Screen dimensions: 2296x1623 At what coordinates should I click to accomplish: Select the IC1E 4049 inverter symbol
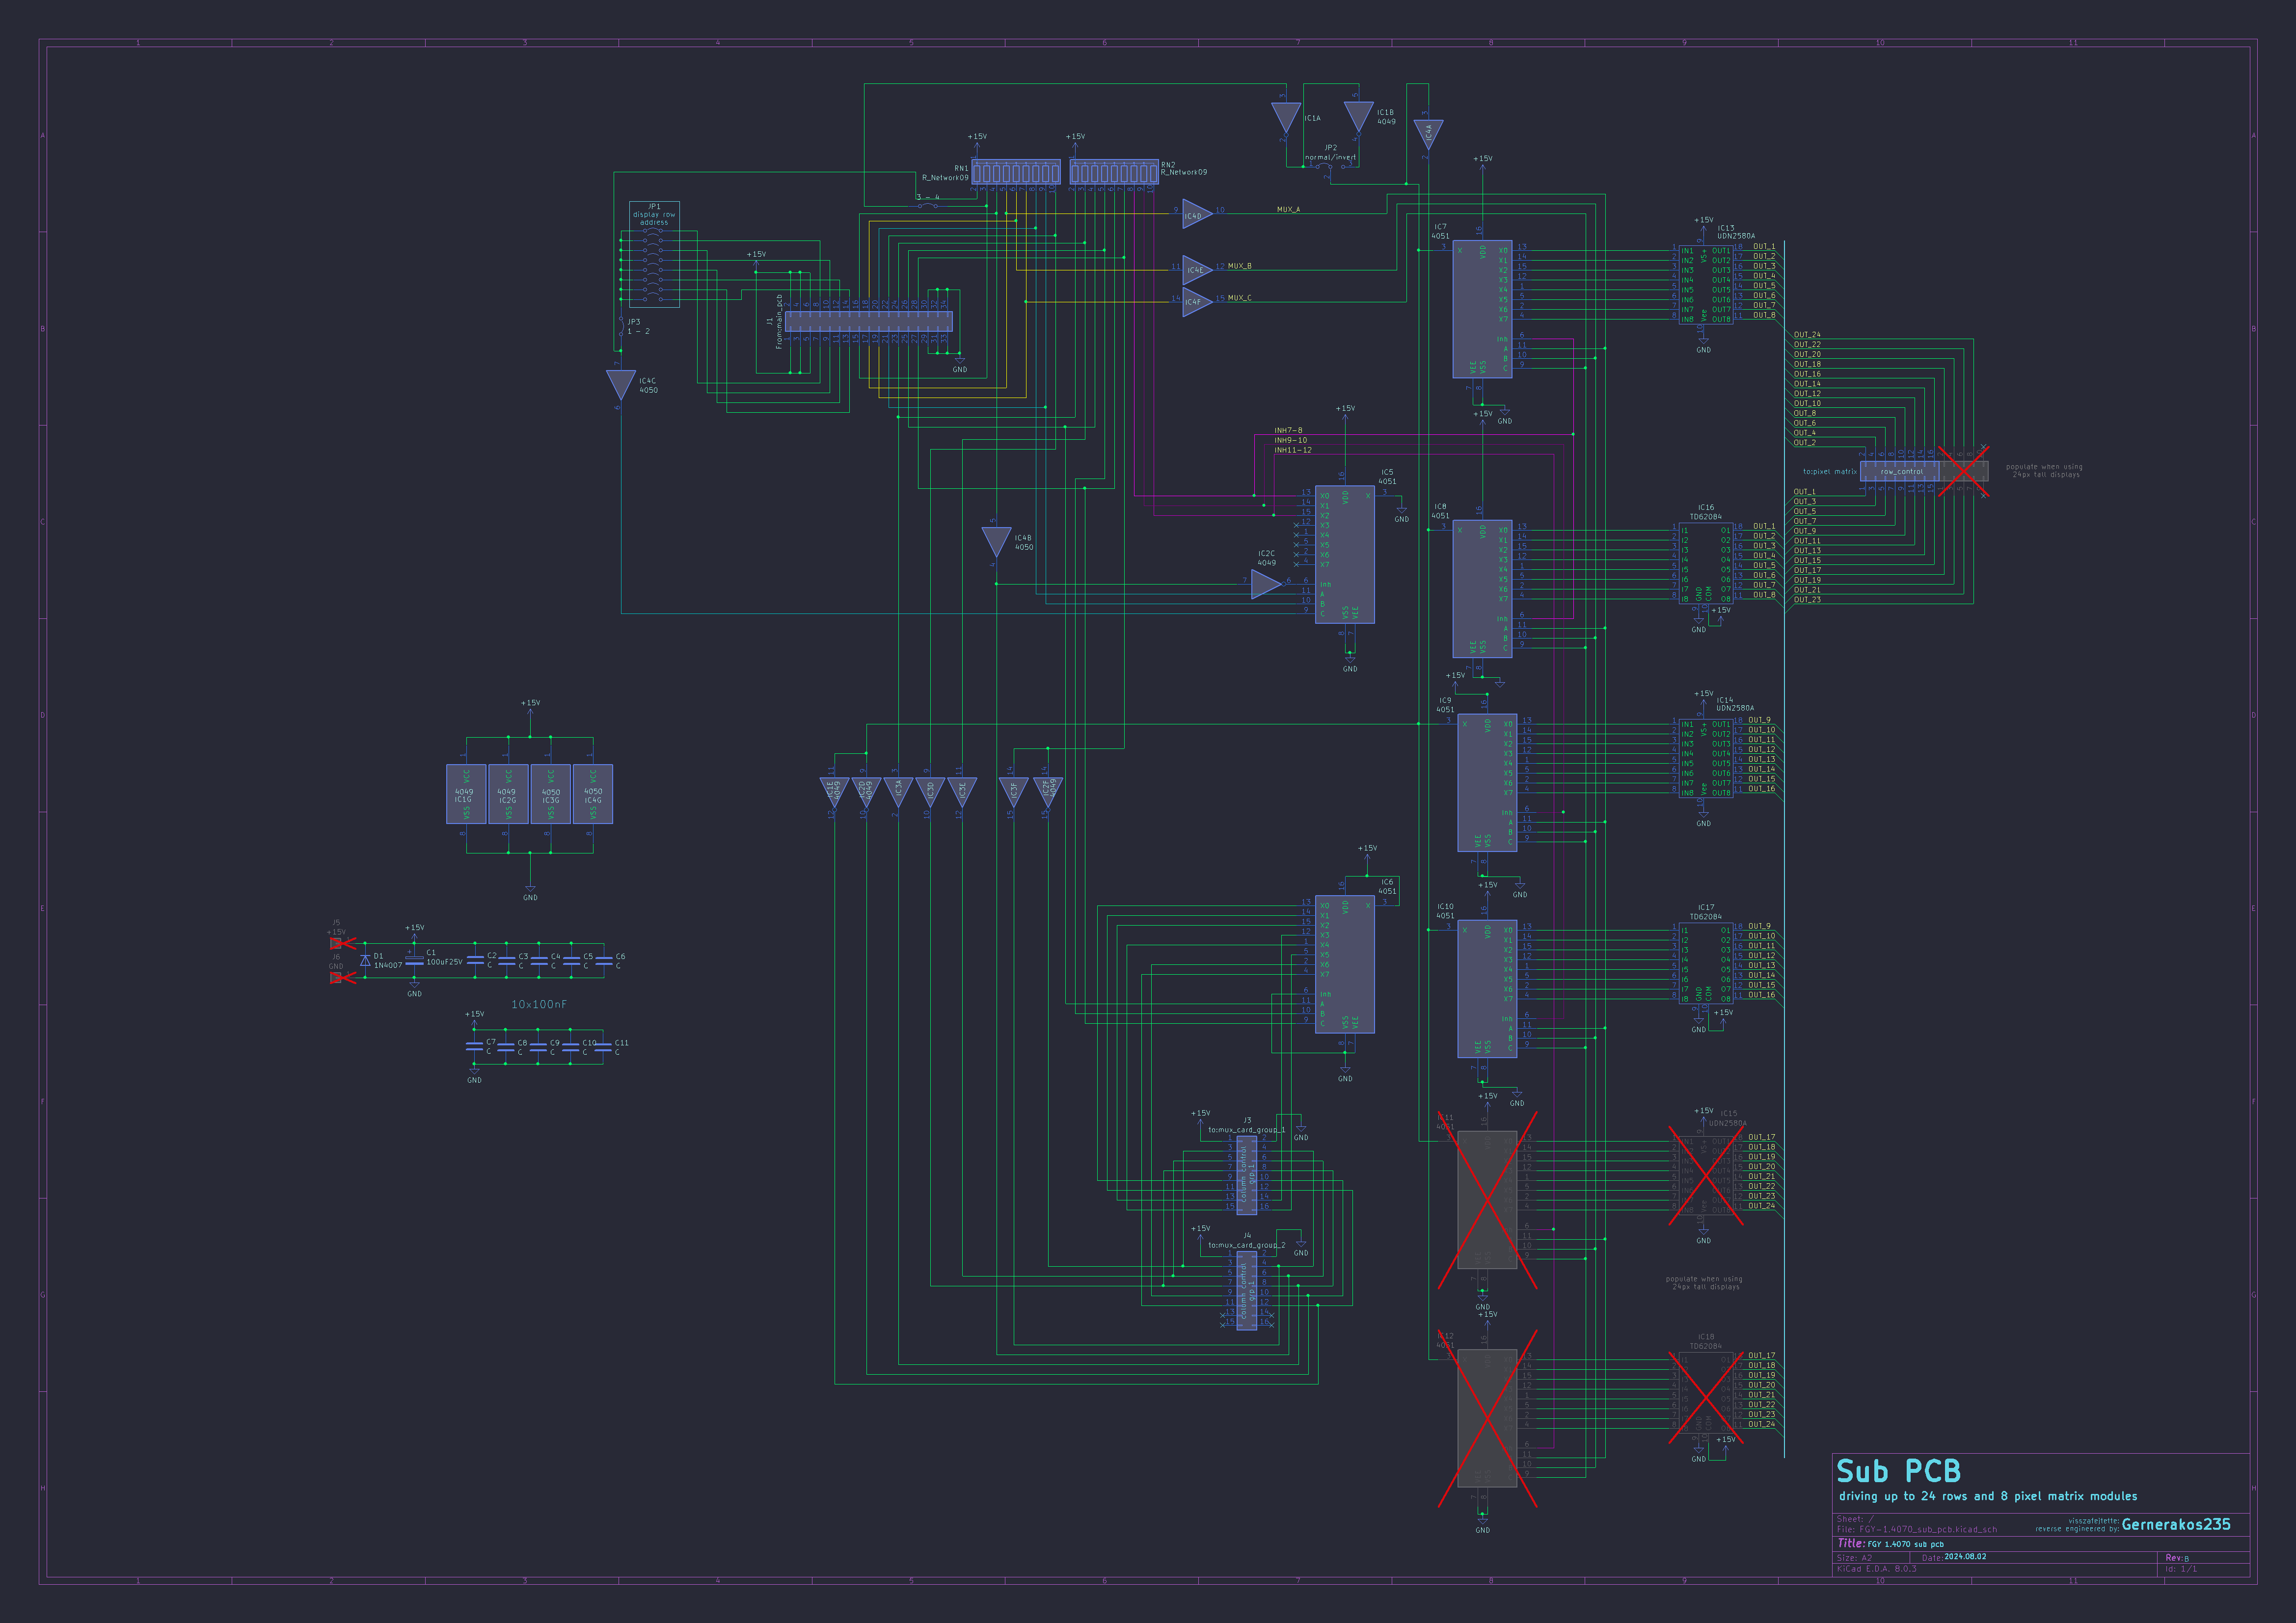(x=834, y=793)
